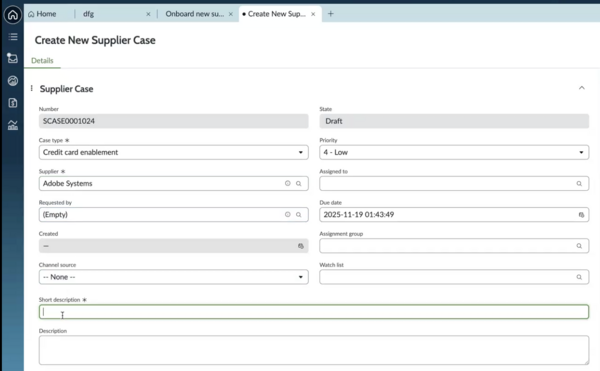Open the Case type dropdown

173,152
